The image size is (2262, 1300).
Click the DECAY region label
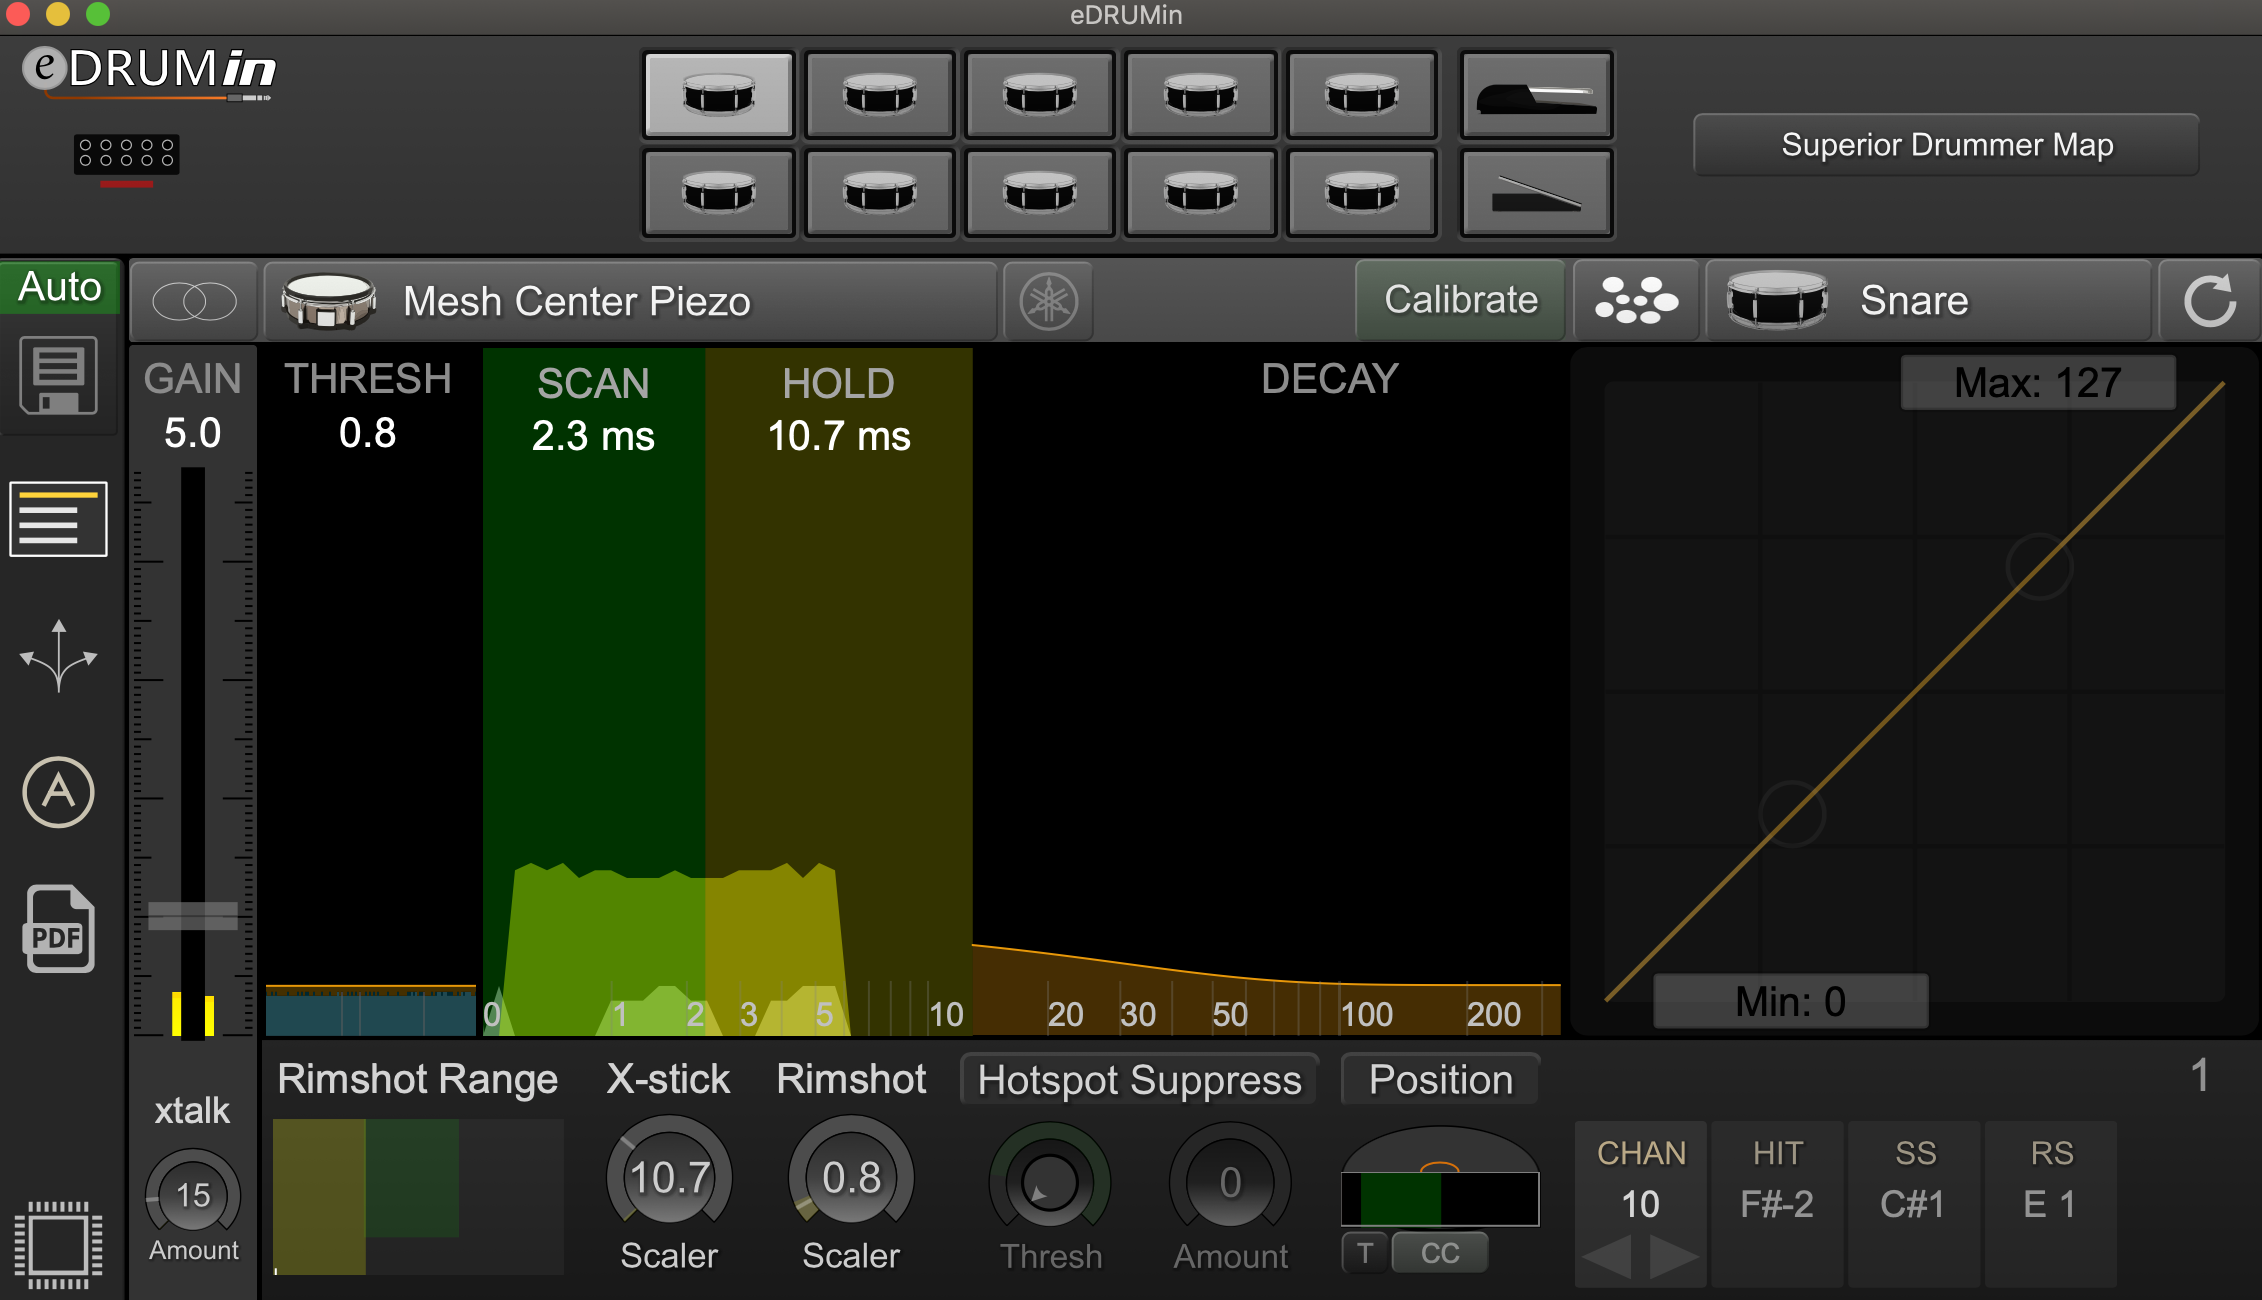(1330, 379)
